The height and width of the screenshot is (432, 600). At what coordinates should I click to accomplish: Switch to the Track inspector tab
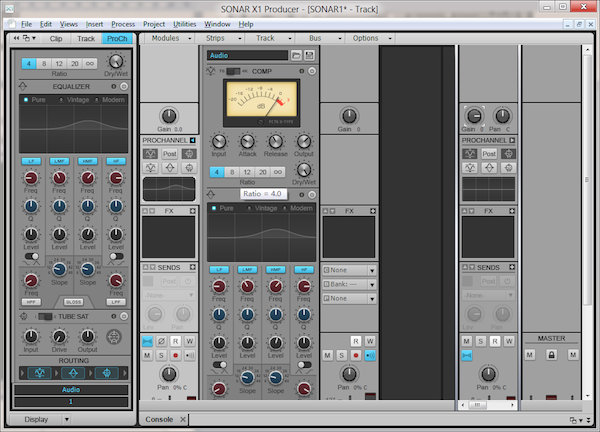86,39
